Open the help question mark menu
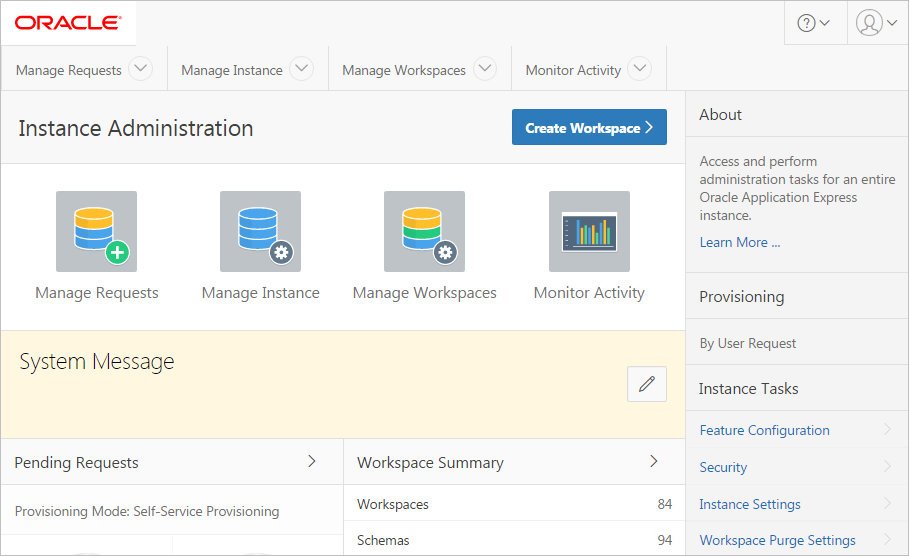This screenshot has height=556, width=909. (x=814, y=23)
